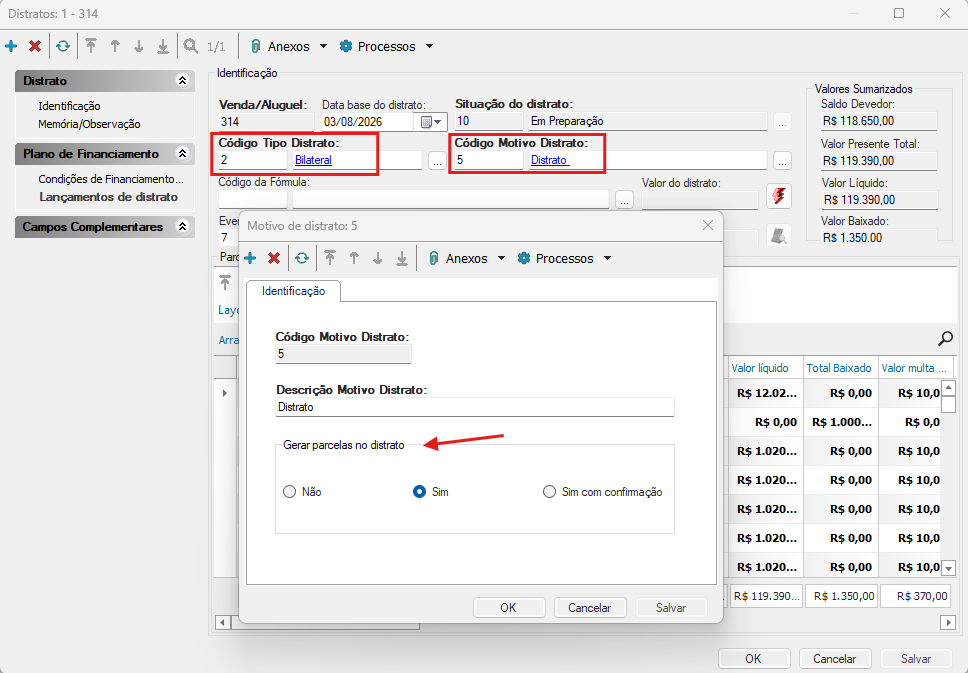Screen dimensions: 968x673
Task: Follow the Bilateral link
Action: [x=313, y=160]
